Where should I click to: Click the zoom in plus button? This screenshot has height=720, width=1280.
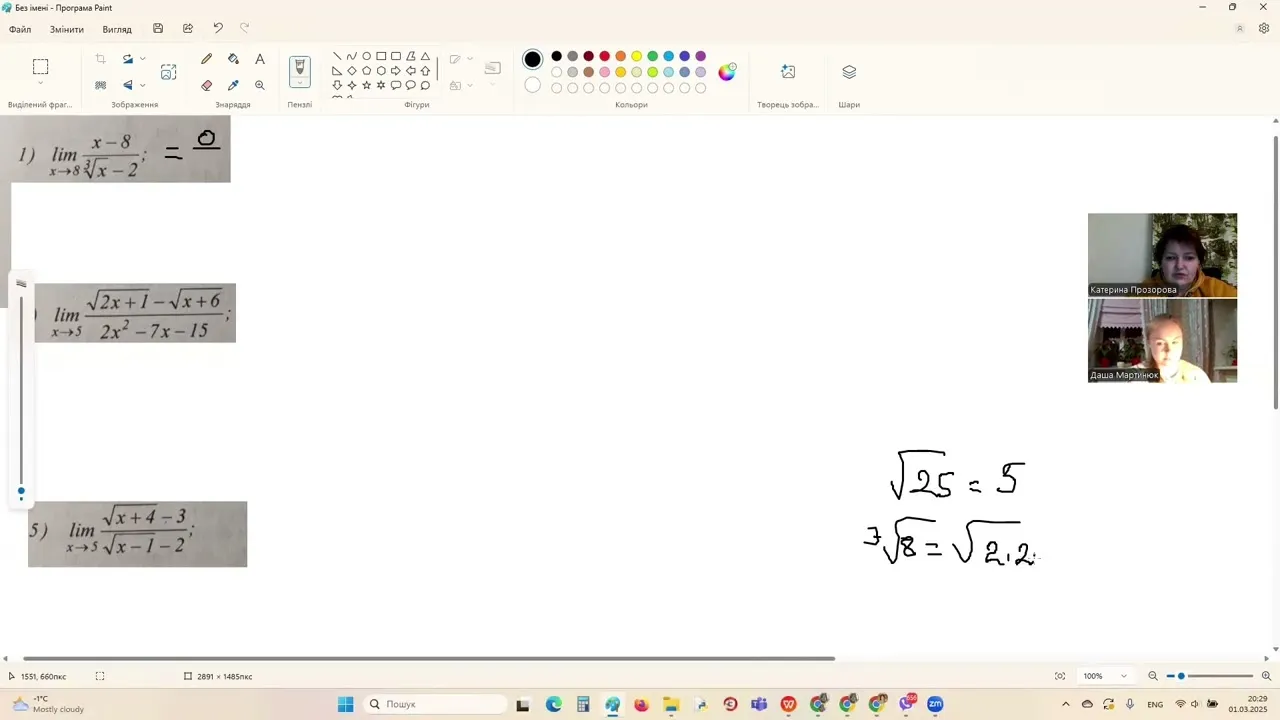(x=1266, y=676)
